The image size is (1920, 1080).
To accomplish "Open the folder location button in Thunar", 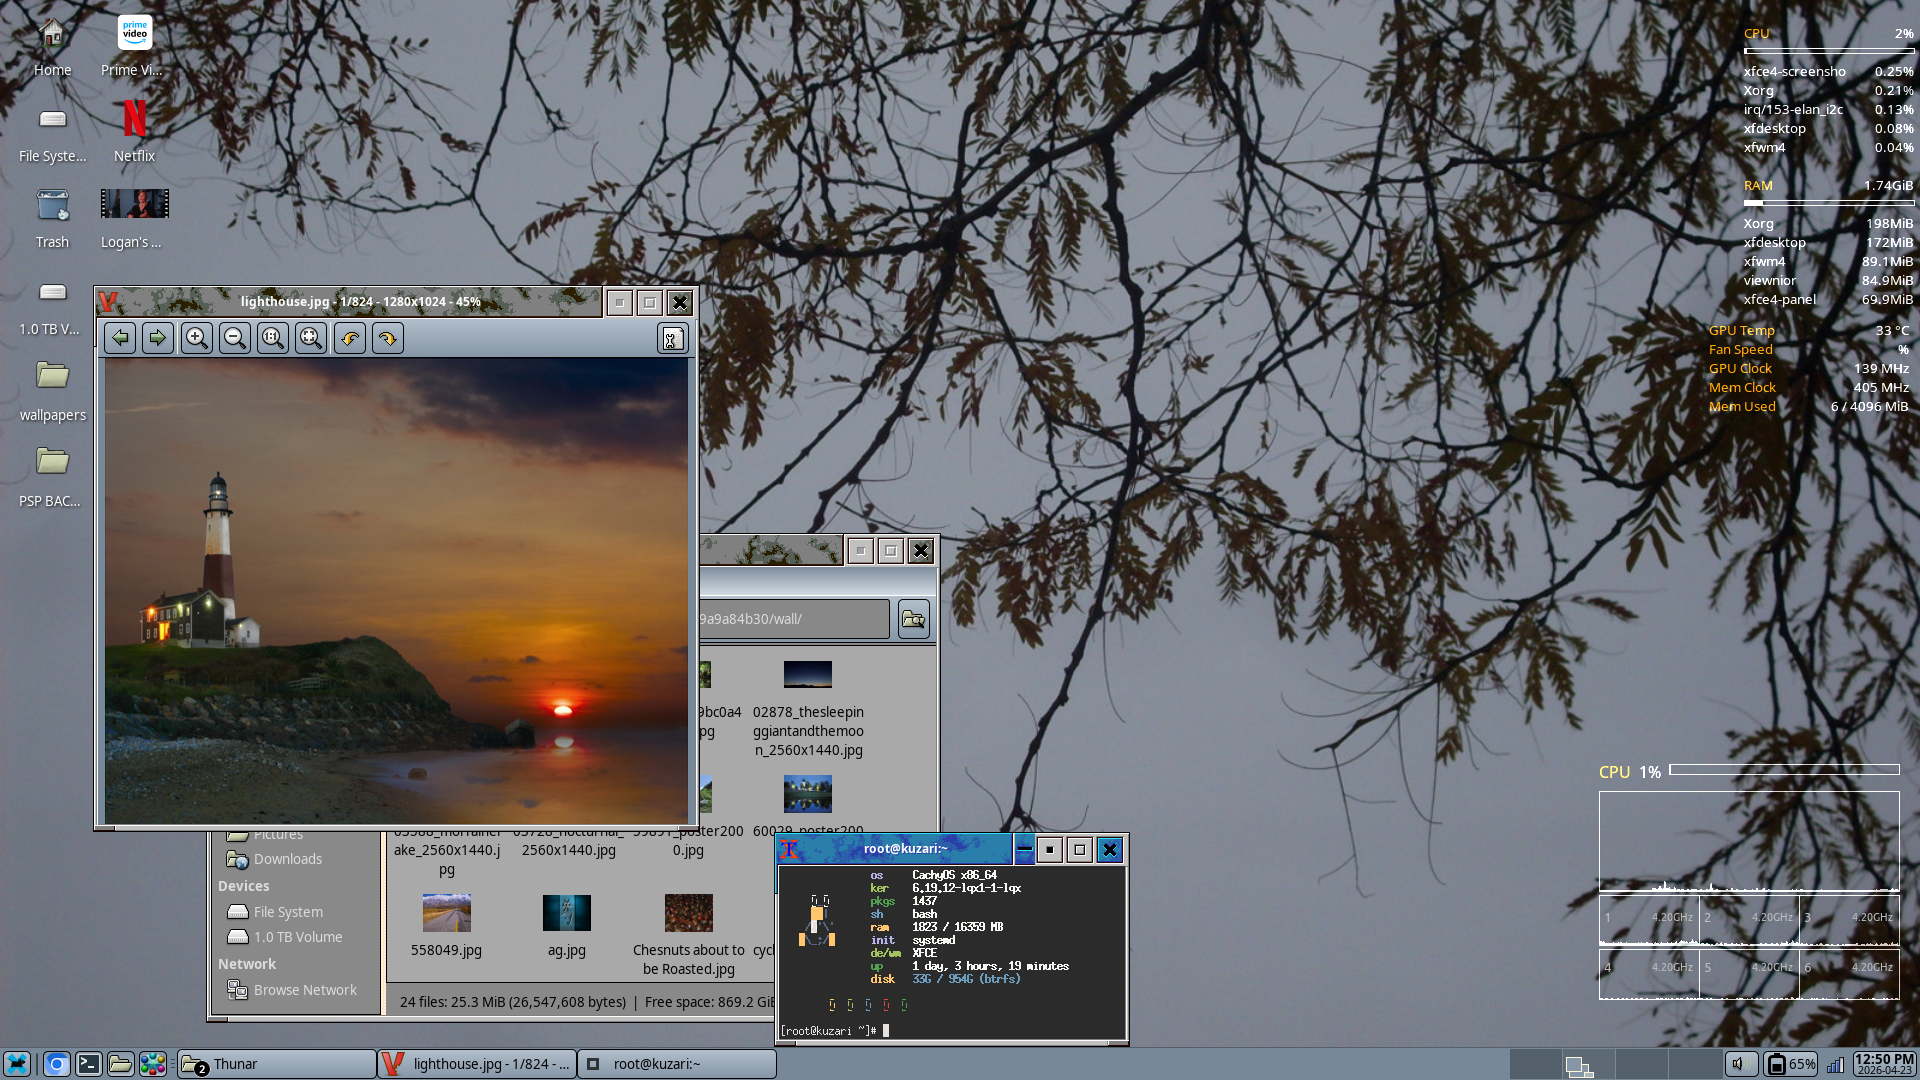I will (x=913, y=619).
